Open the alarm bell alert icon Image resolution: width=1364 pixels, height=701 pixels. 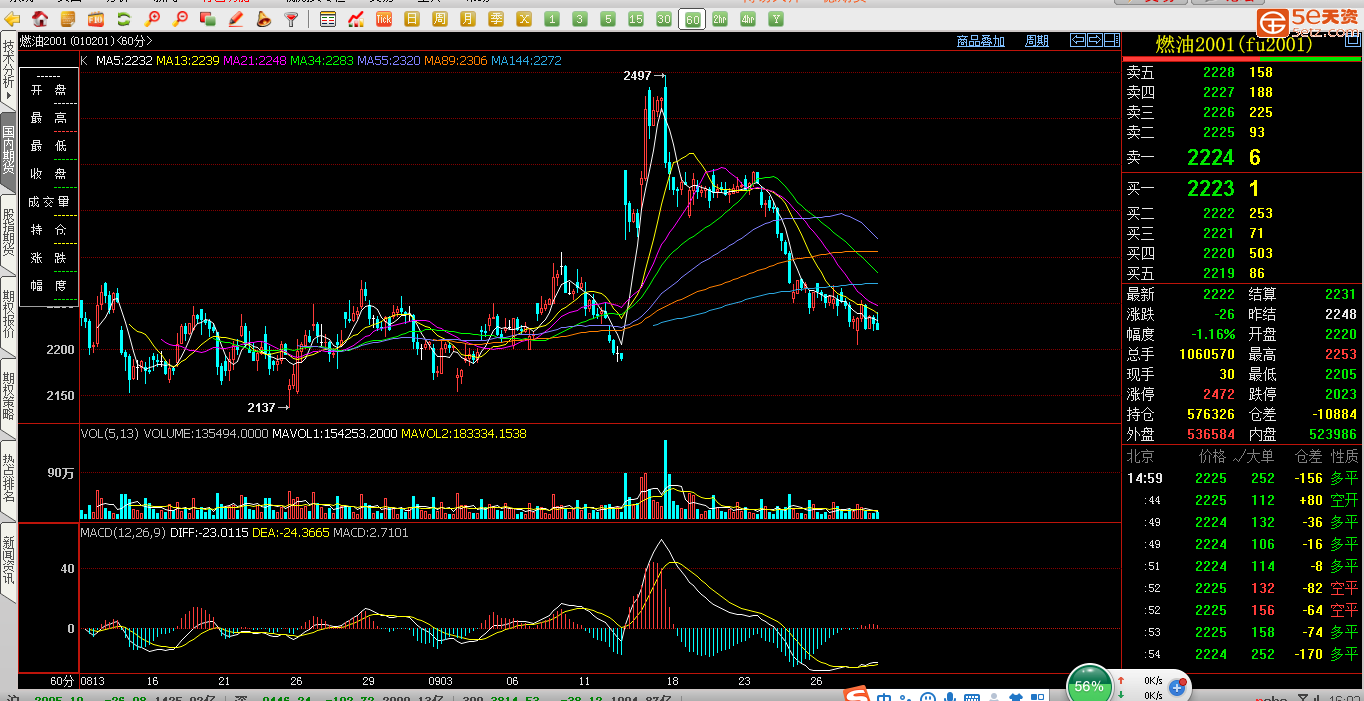coord(263,19)
